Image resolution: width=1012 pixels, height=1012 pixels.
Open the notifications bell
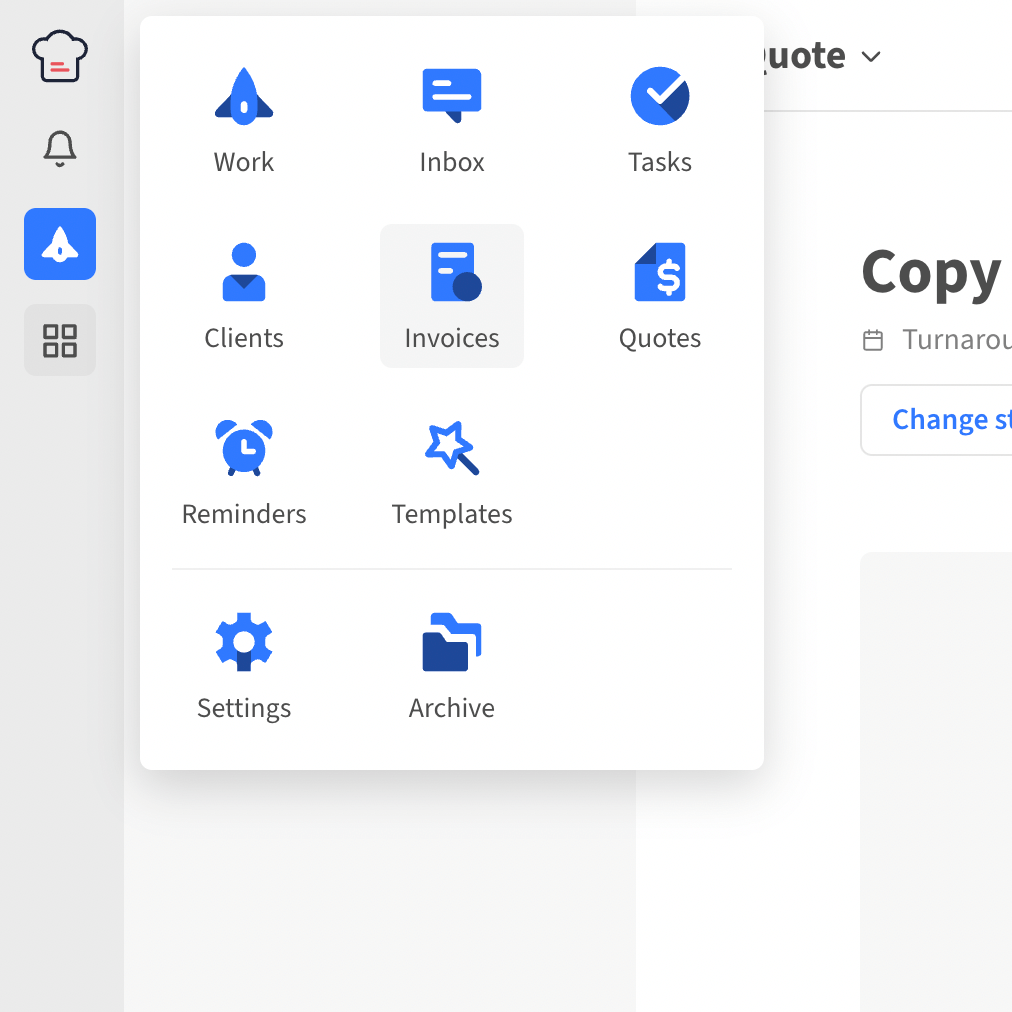tap(60, 148)
